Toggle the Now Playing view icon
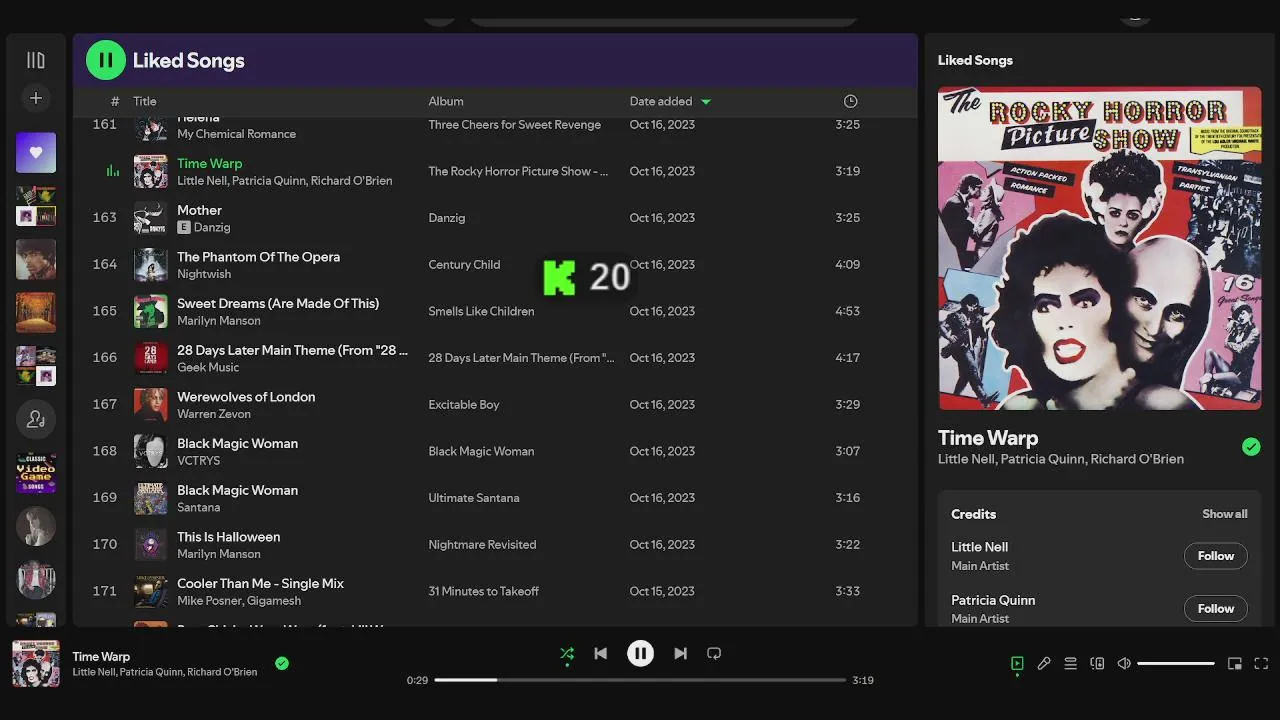This screenshot has width=1280, height=720. [x=1017, y=663]
